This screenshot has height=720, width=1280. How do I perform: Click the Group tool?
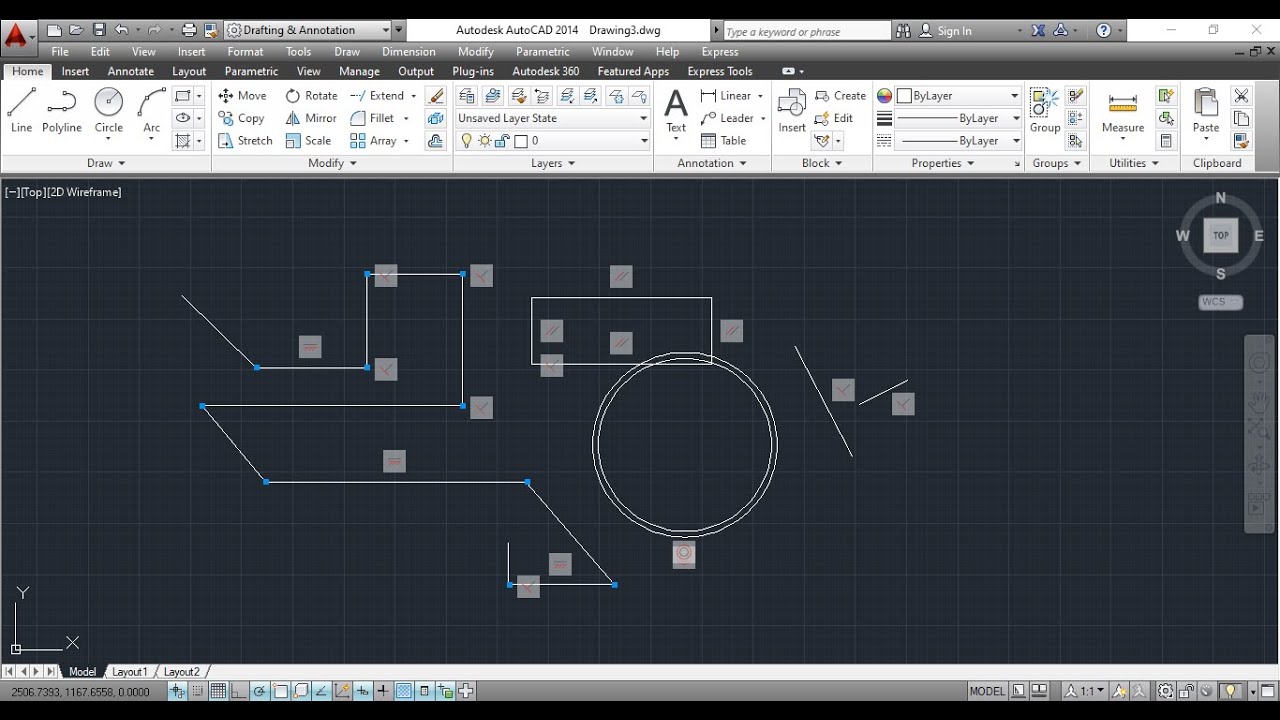click(1045, 110)
